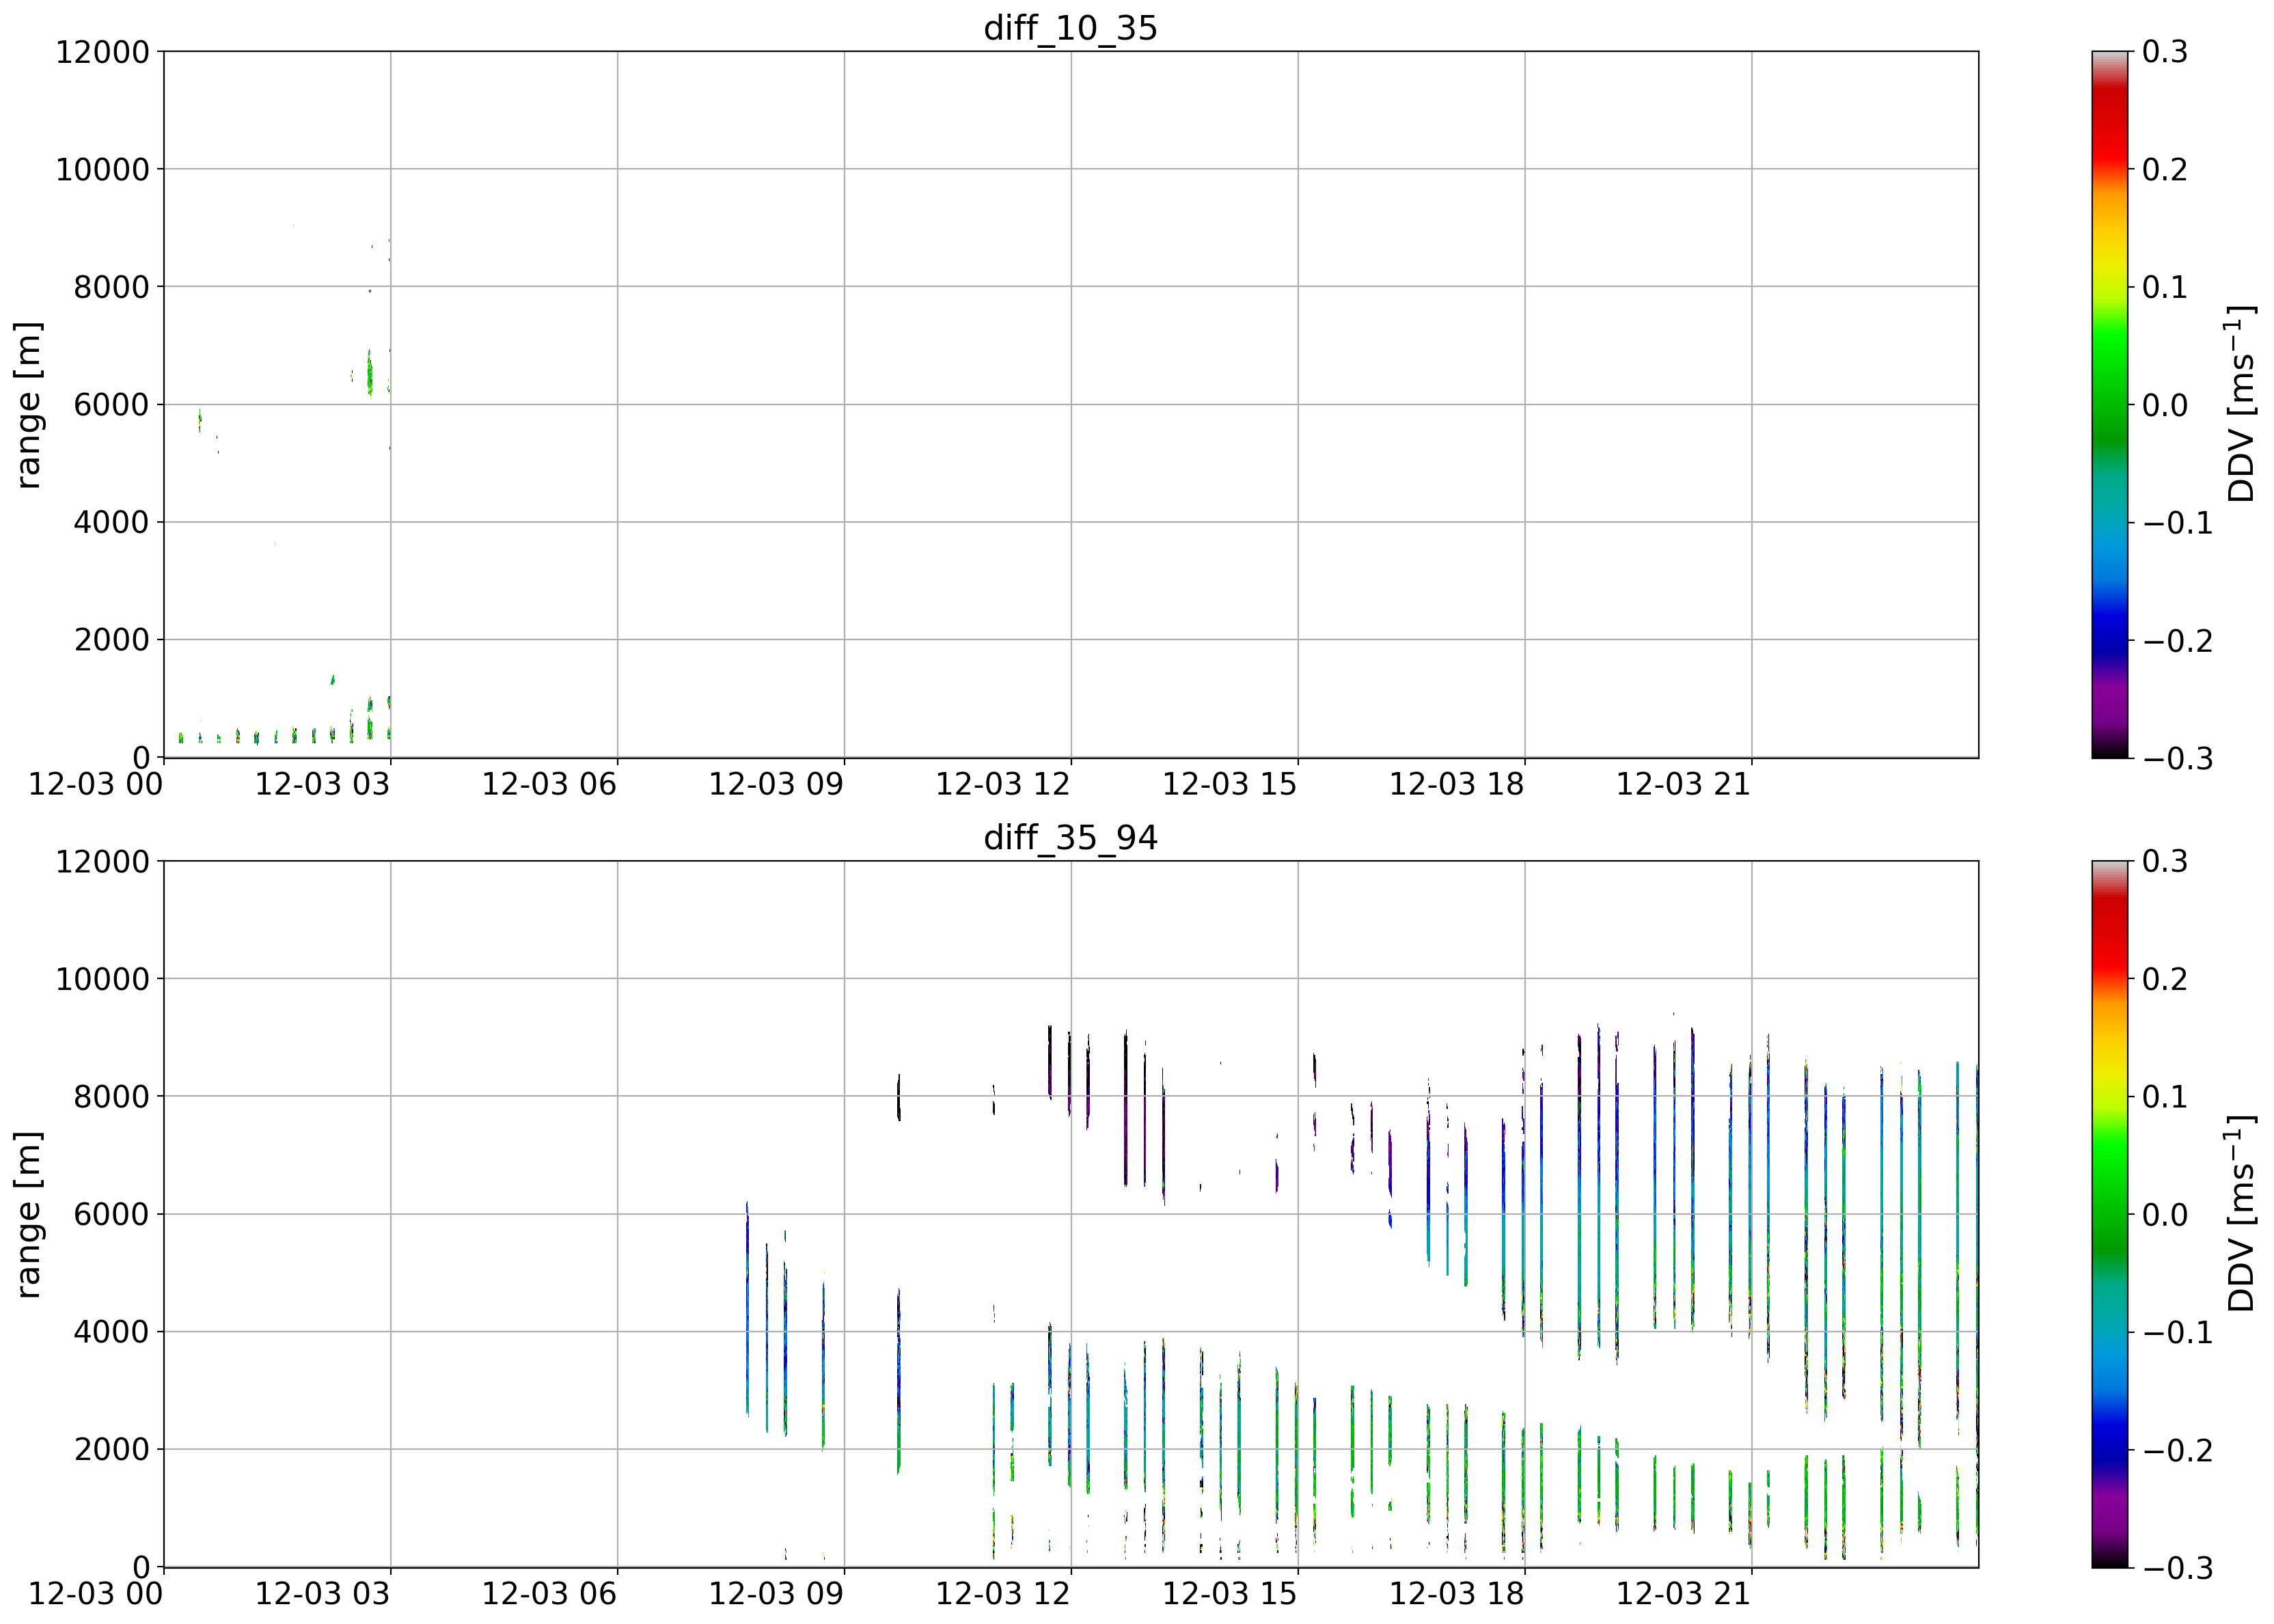Click the 12000 y-tick label of top plot
The width and height of the screenshot is (2274, 1624).
coord(102,52)
